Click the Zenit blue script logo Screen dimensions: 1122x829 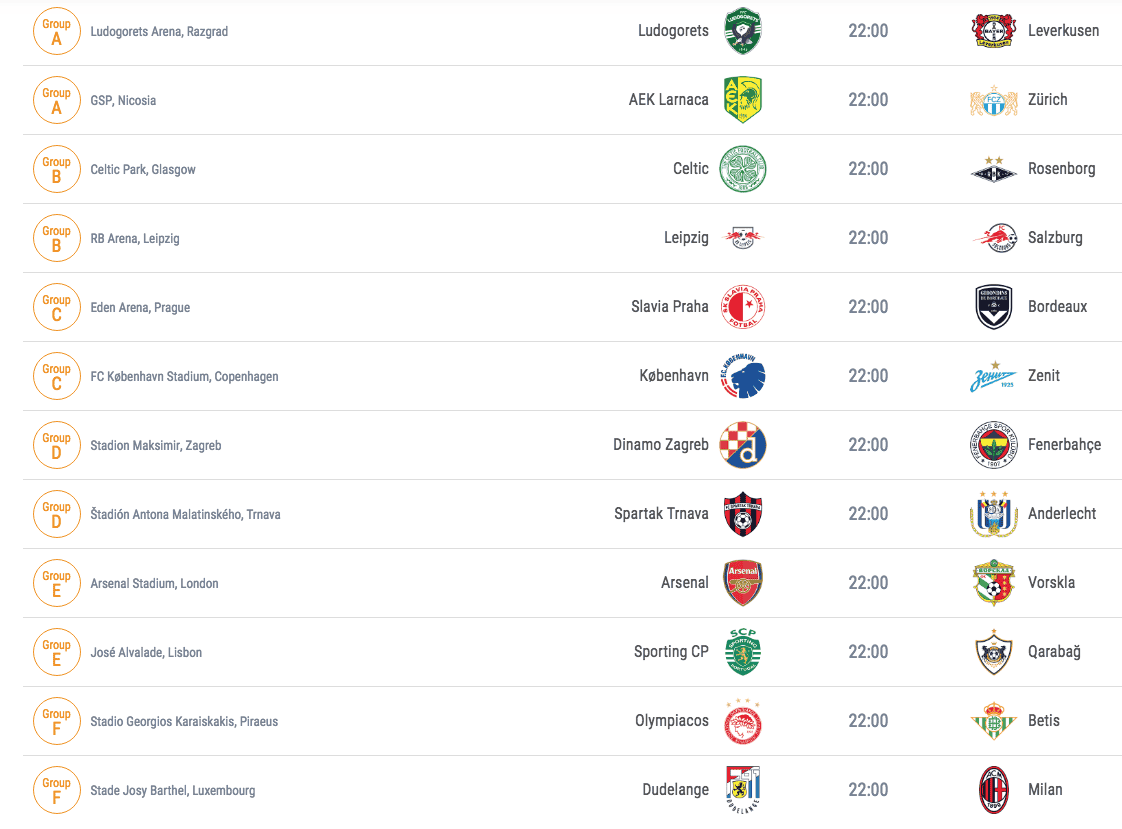993,376
